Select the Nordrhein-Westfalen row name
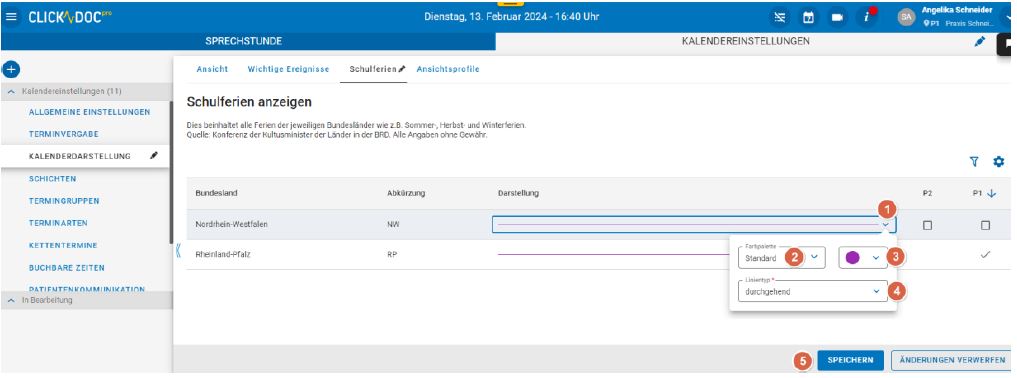 click(x=232, y=224)
